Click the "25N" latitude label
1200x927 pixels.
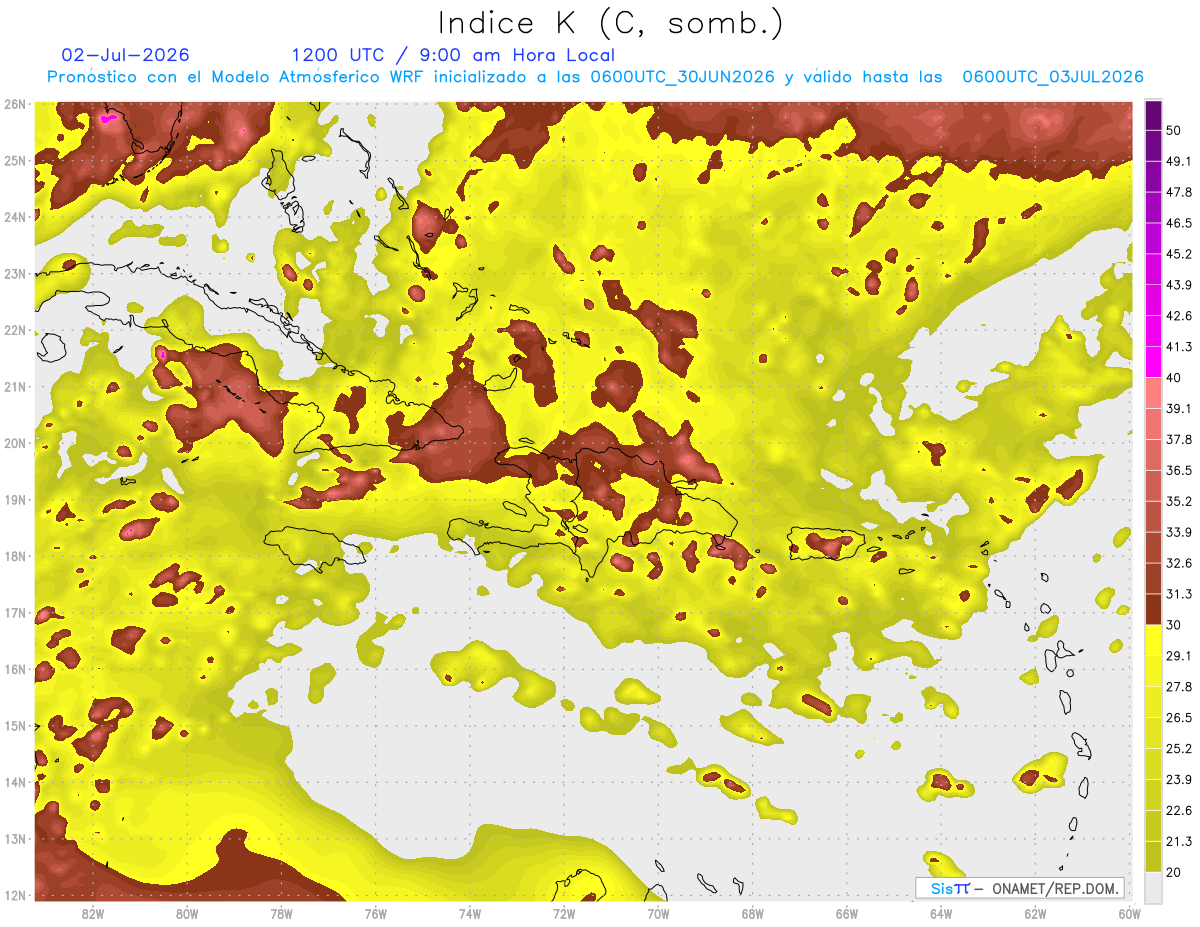point(15,160)
